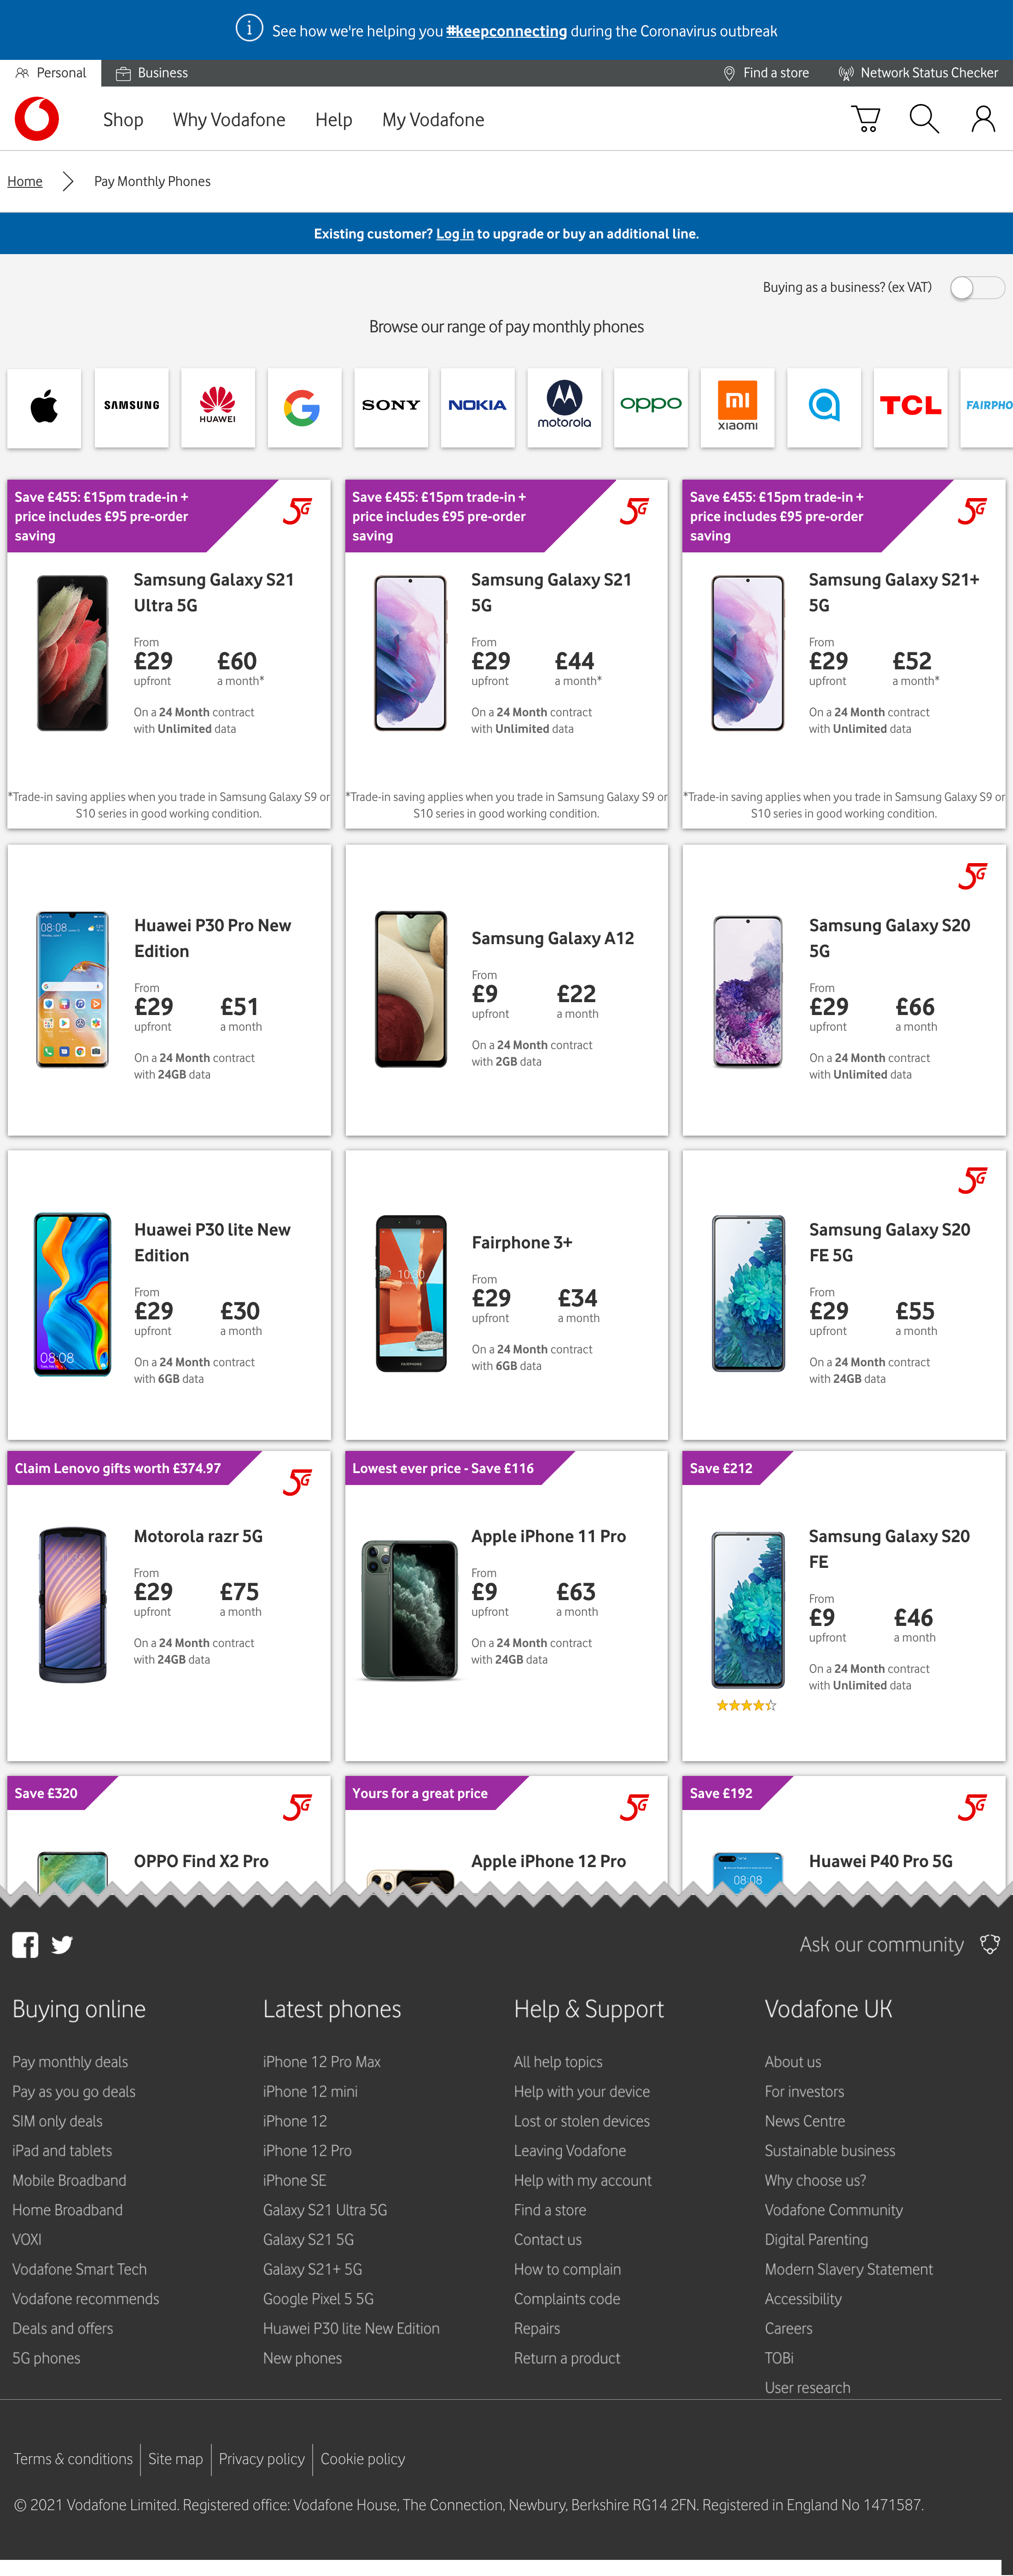
Task: Open the Twitter icon in footer
Action: tap(62, 1944)
